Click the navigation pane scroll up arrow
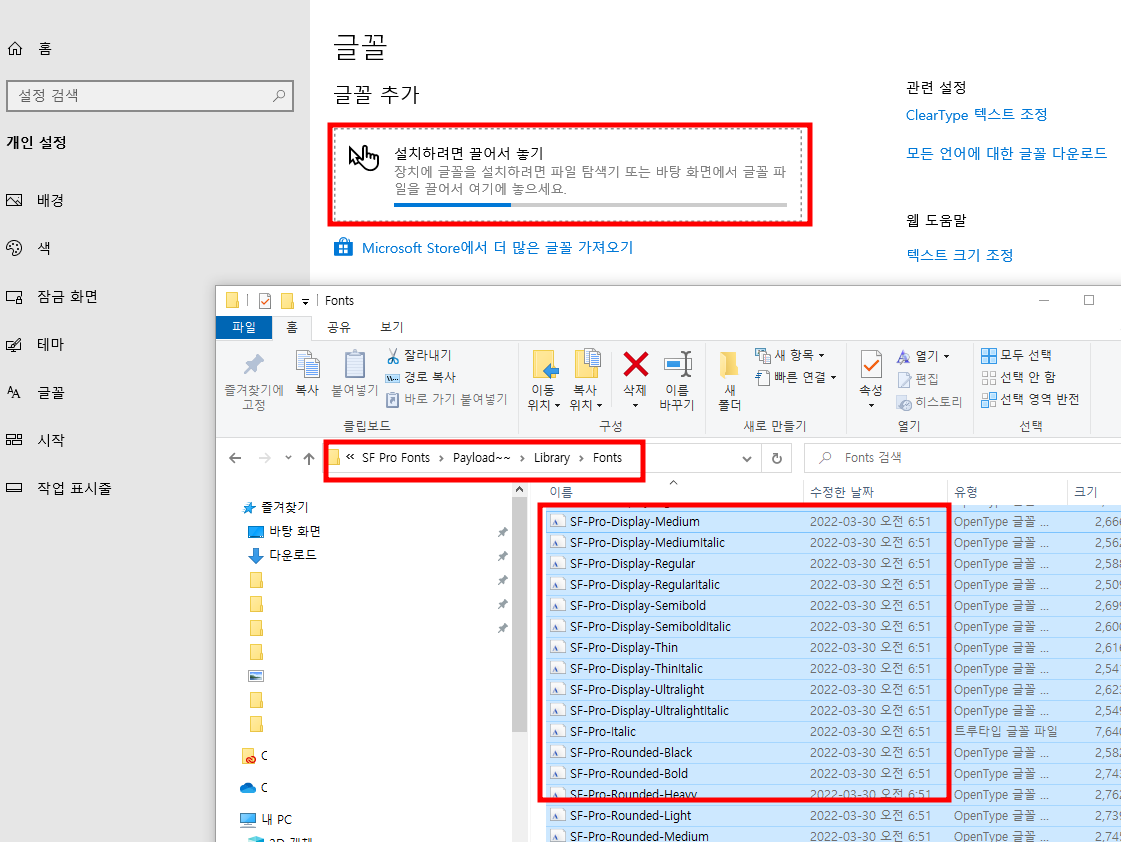The height and width of the screenshot is (842, 1121). tap(520, 490)
